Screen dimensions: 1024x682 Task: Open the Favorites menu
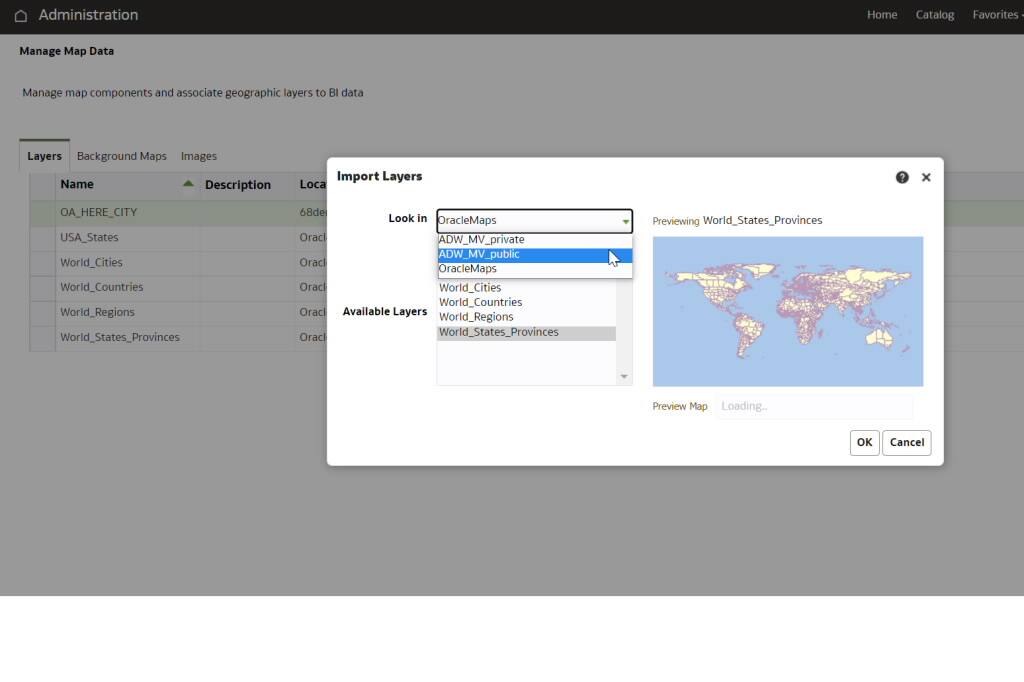(996, 15)
